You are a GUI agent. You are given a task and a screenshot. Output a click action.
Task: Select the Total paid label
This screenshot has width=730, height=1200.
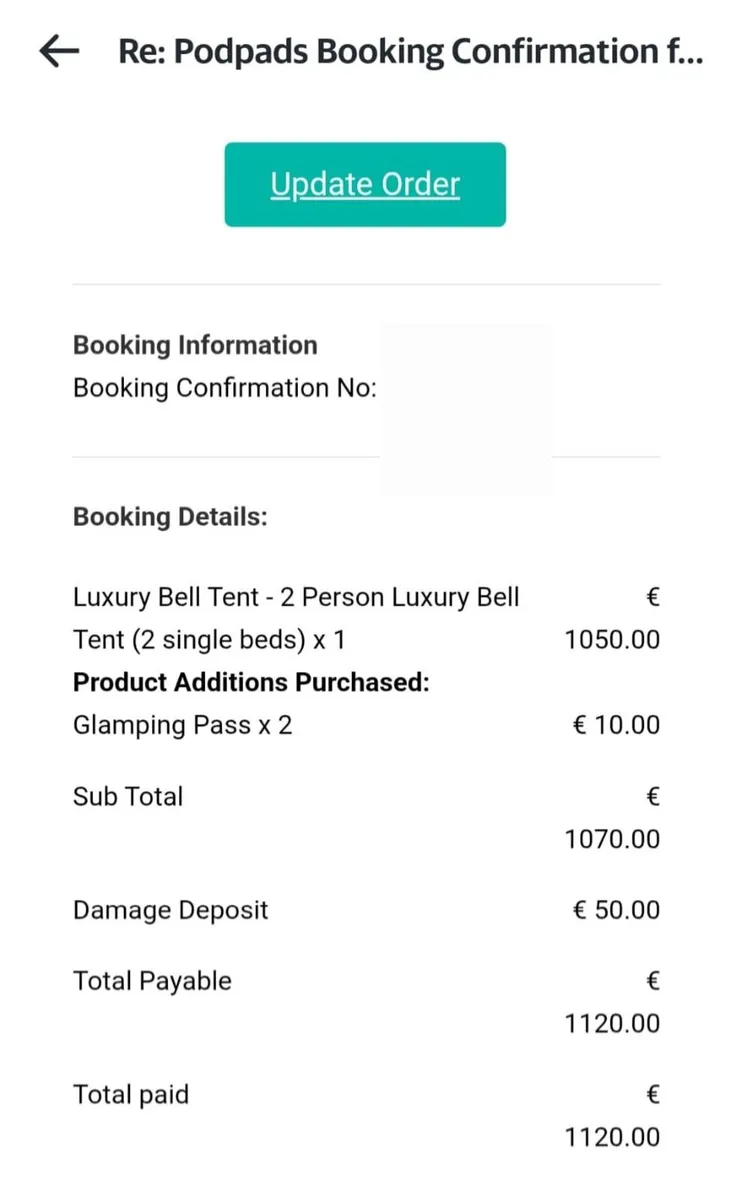click(131, 1095)
